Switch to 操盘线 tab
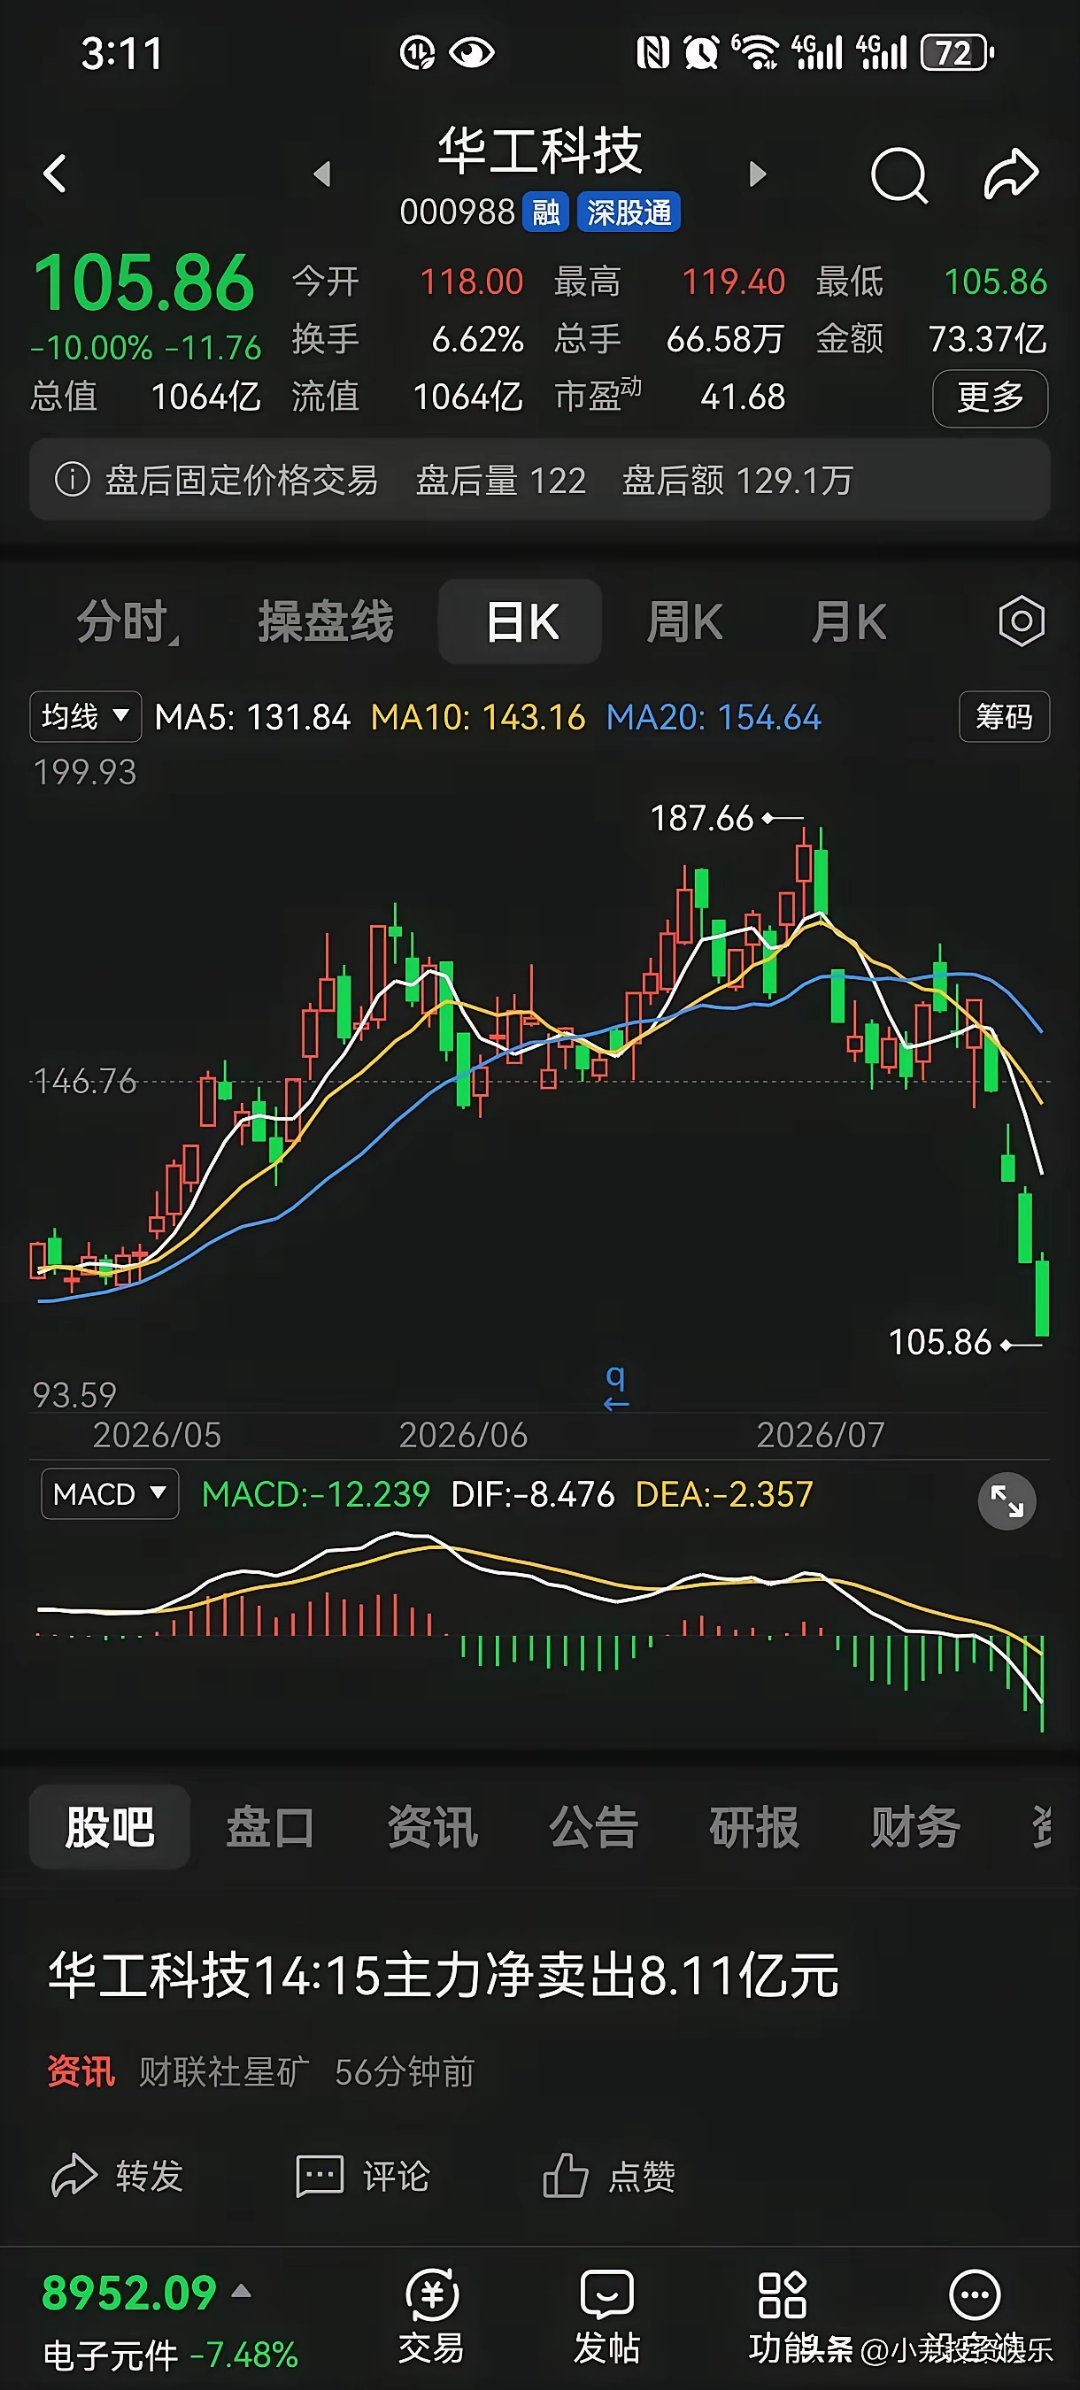The width and height of the screenshot is (1080, 2390). (326, 622)
